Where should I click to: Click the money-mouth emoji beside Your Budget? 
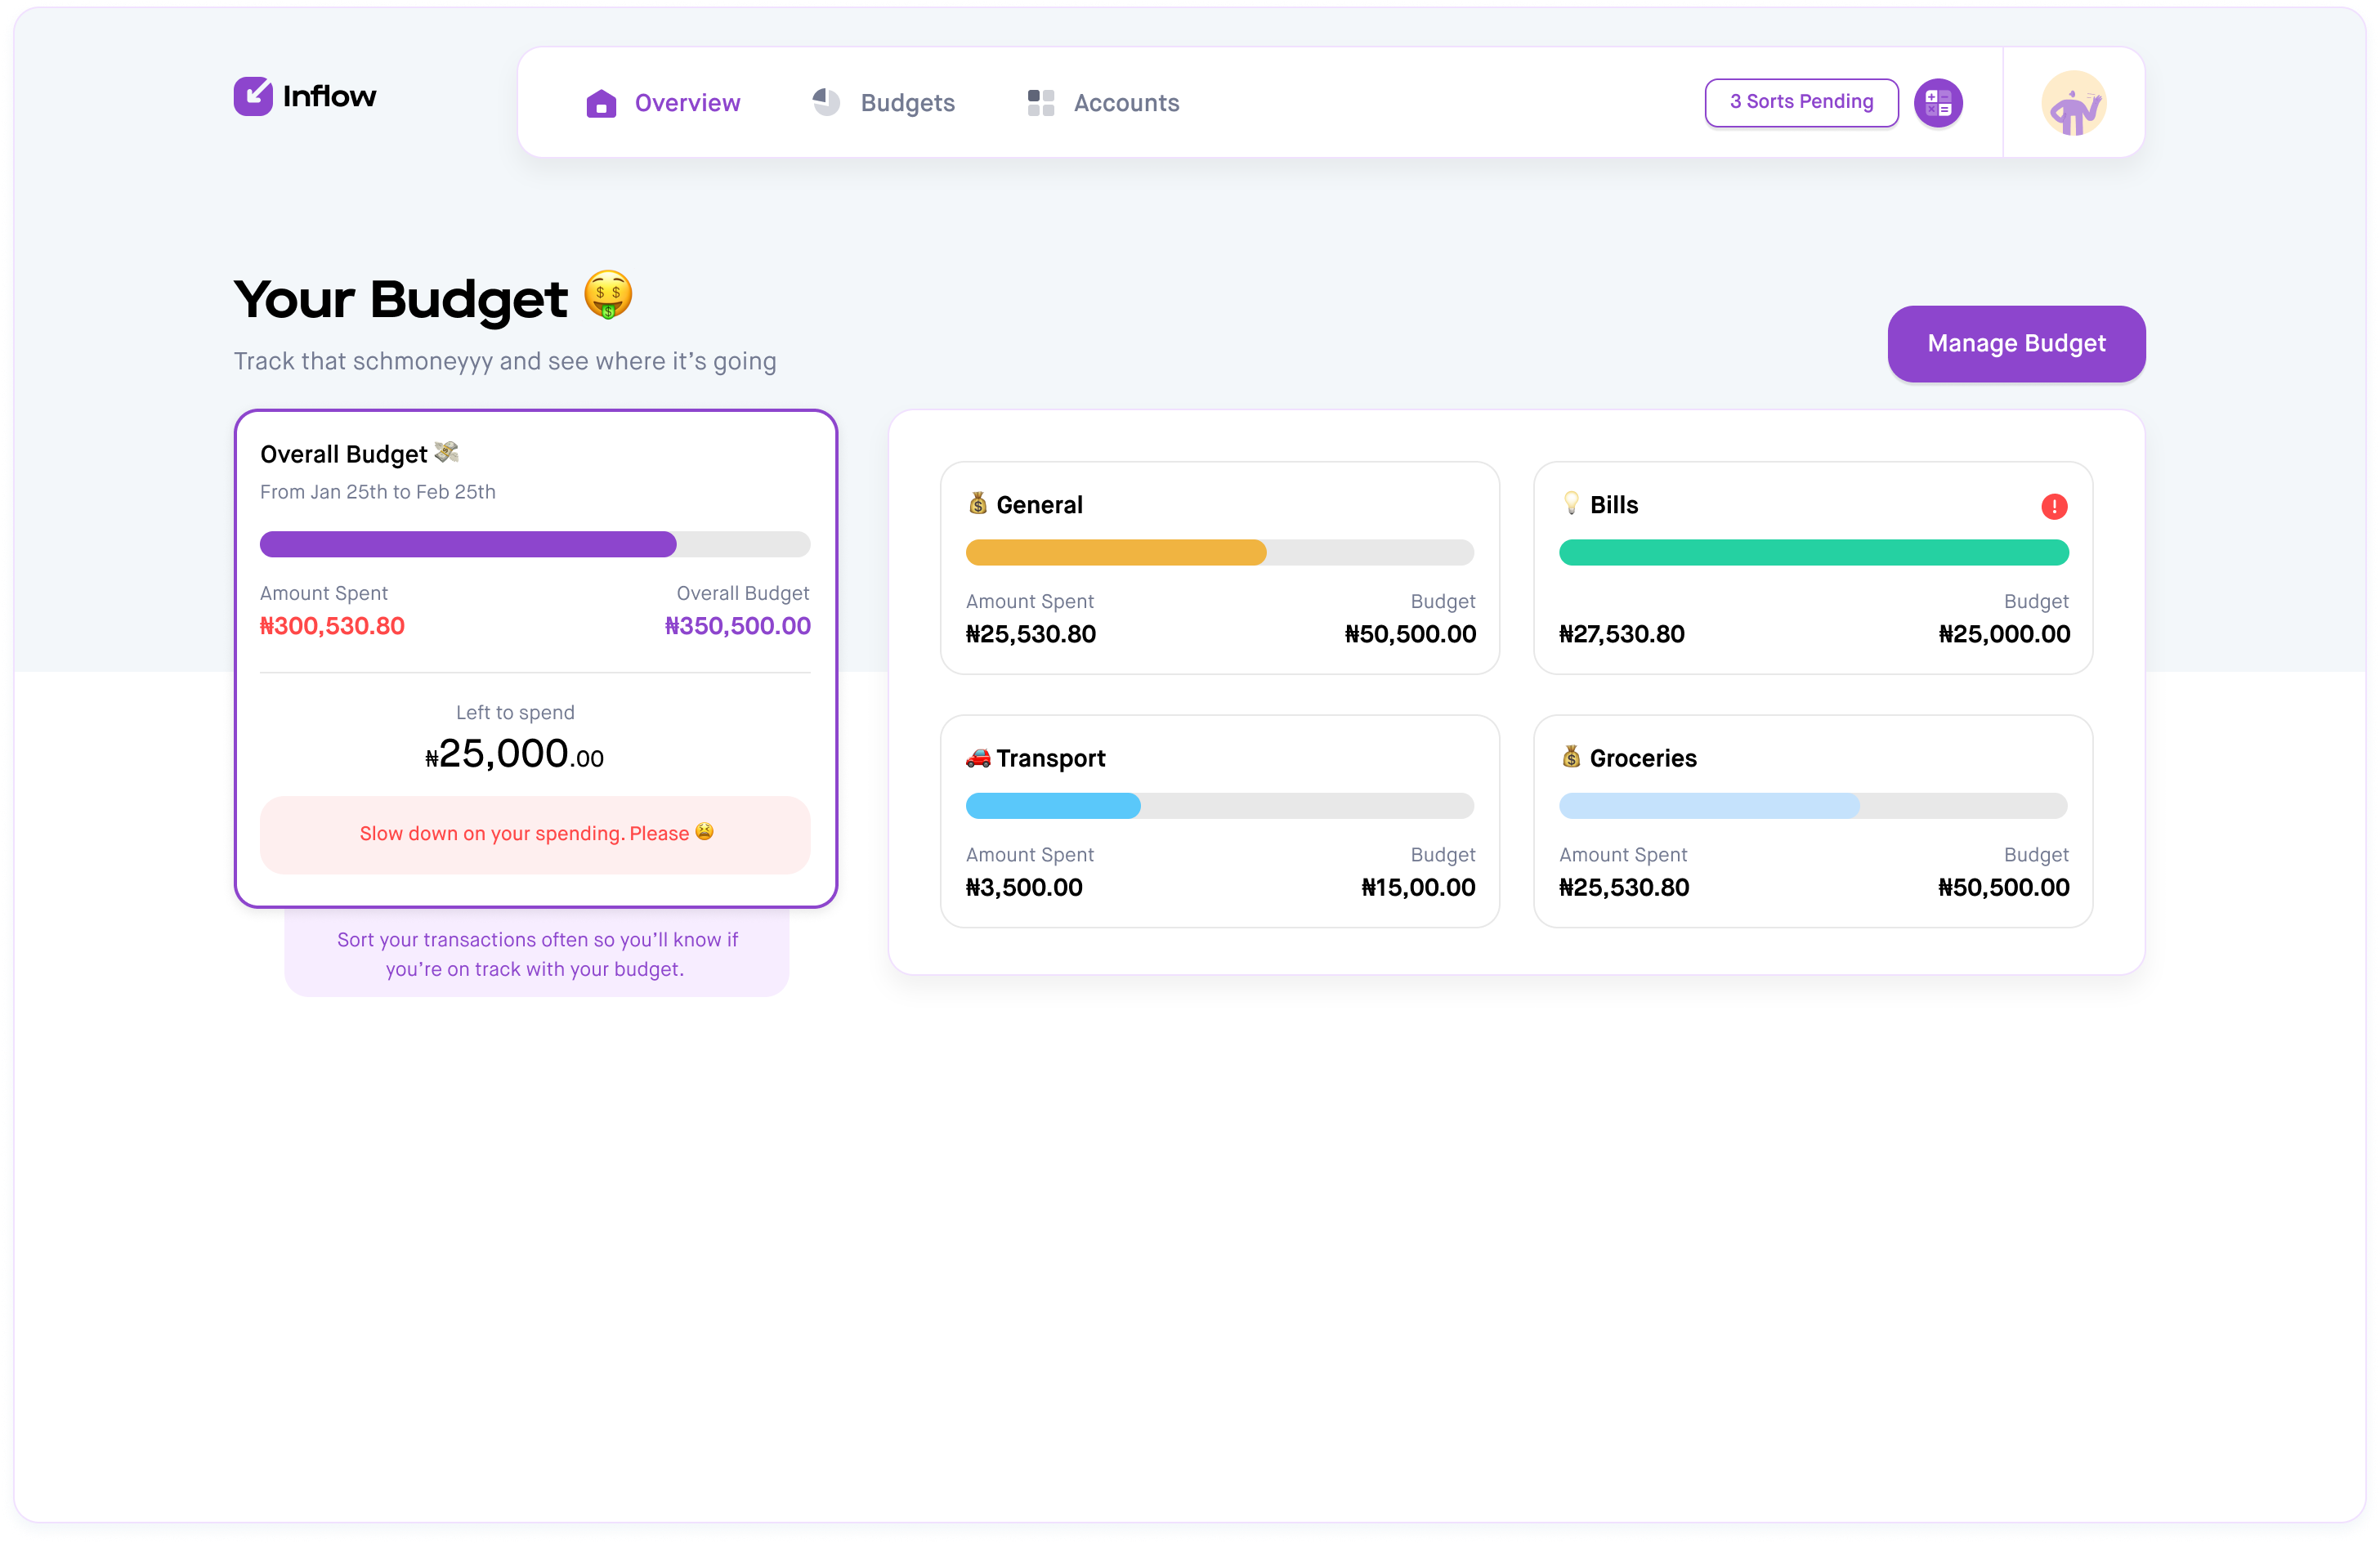(x=608, y=295)
